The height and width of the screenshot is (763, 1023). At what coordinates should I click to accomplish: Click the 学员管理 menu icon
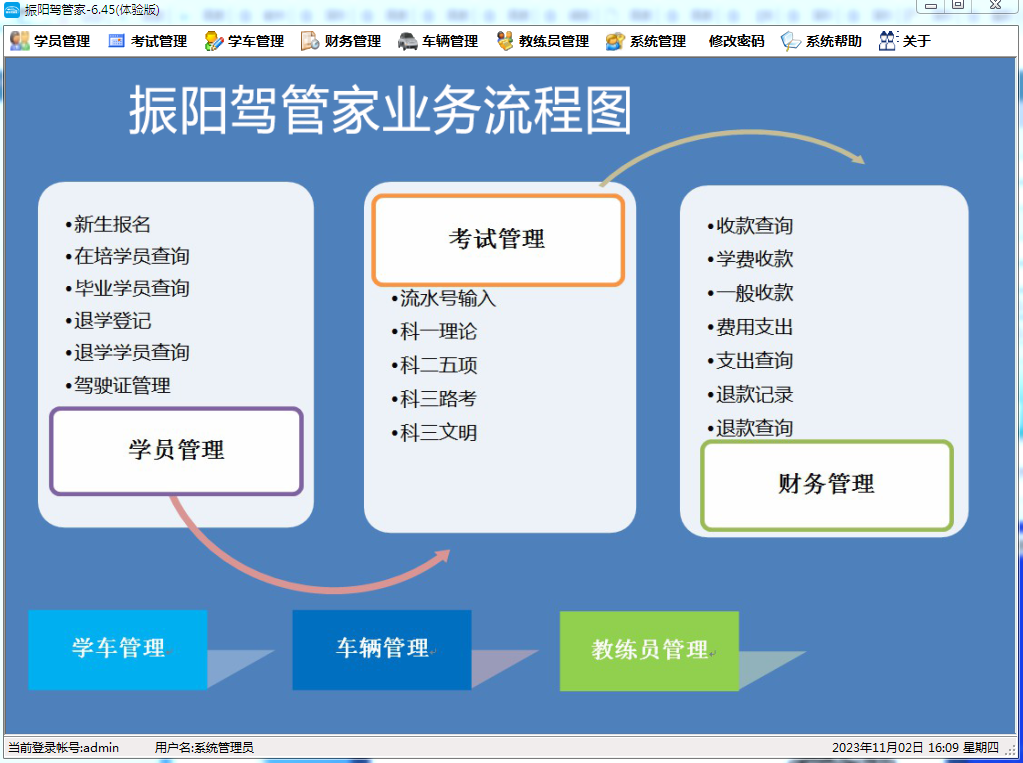(20, 41)
